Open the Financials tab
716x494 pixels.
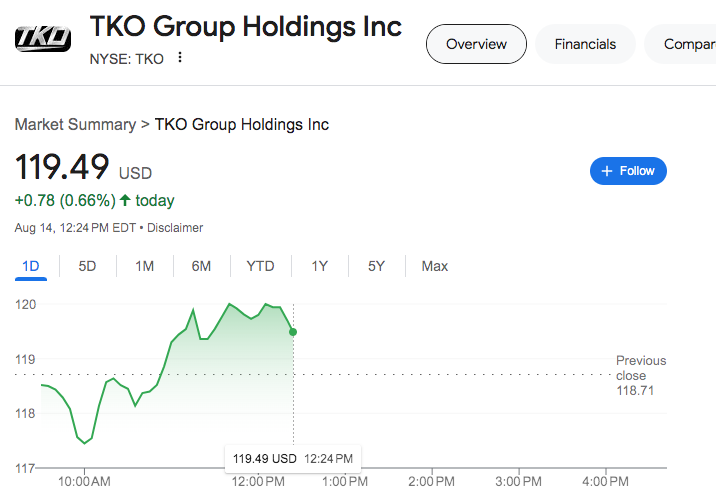tap(585, 44)
